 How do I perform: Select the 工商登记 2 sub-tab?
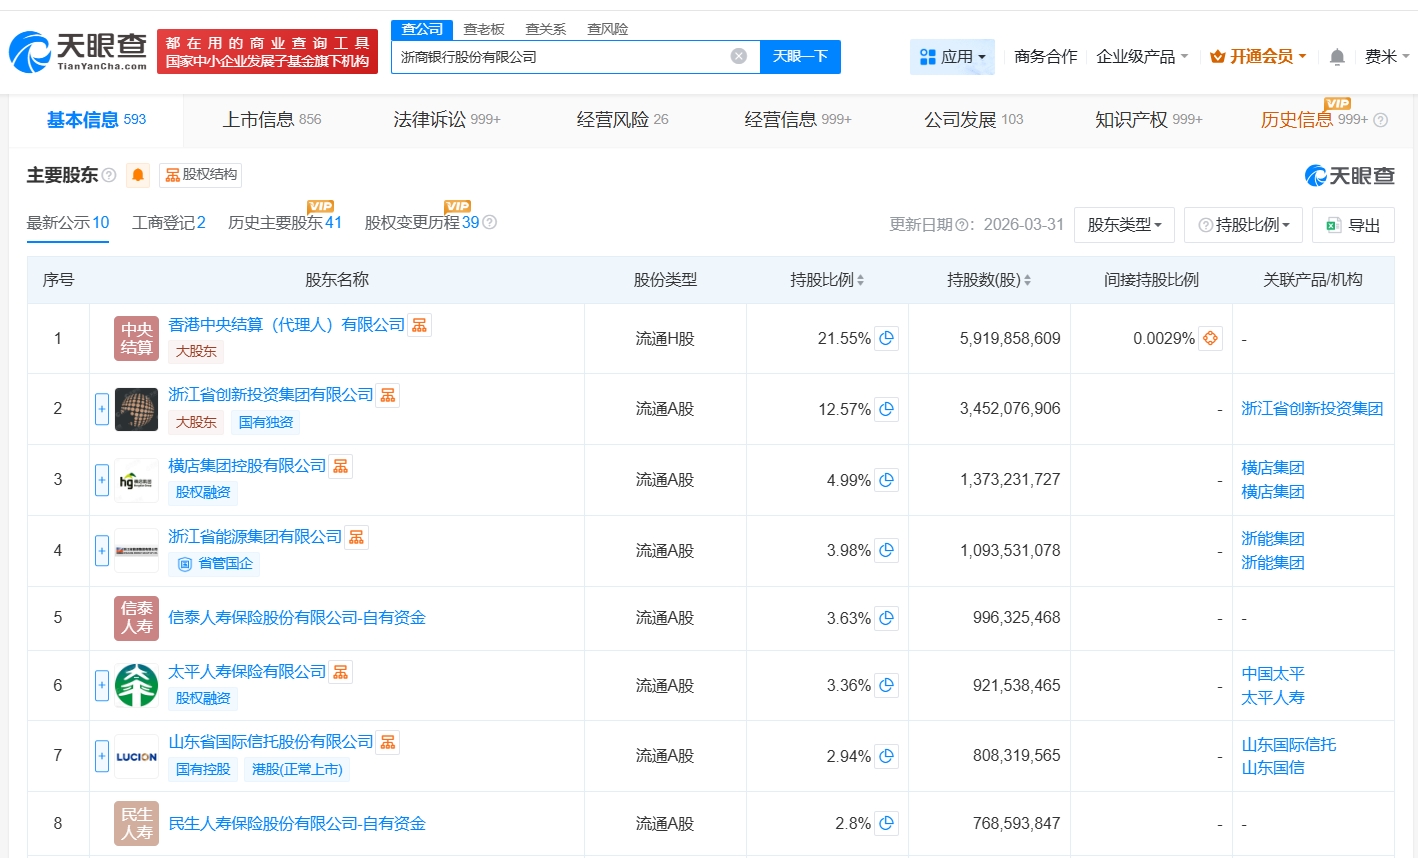tap(169, 223)
